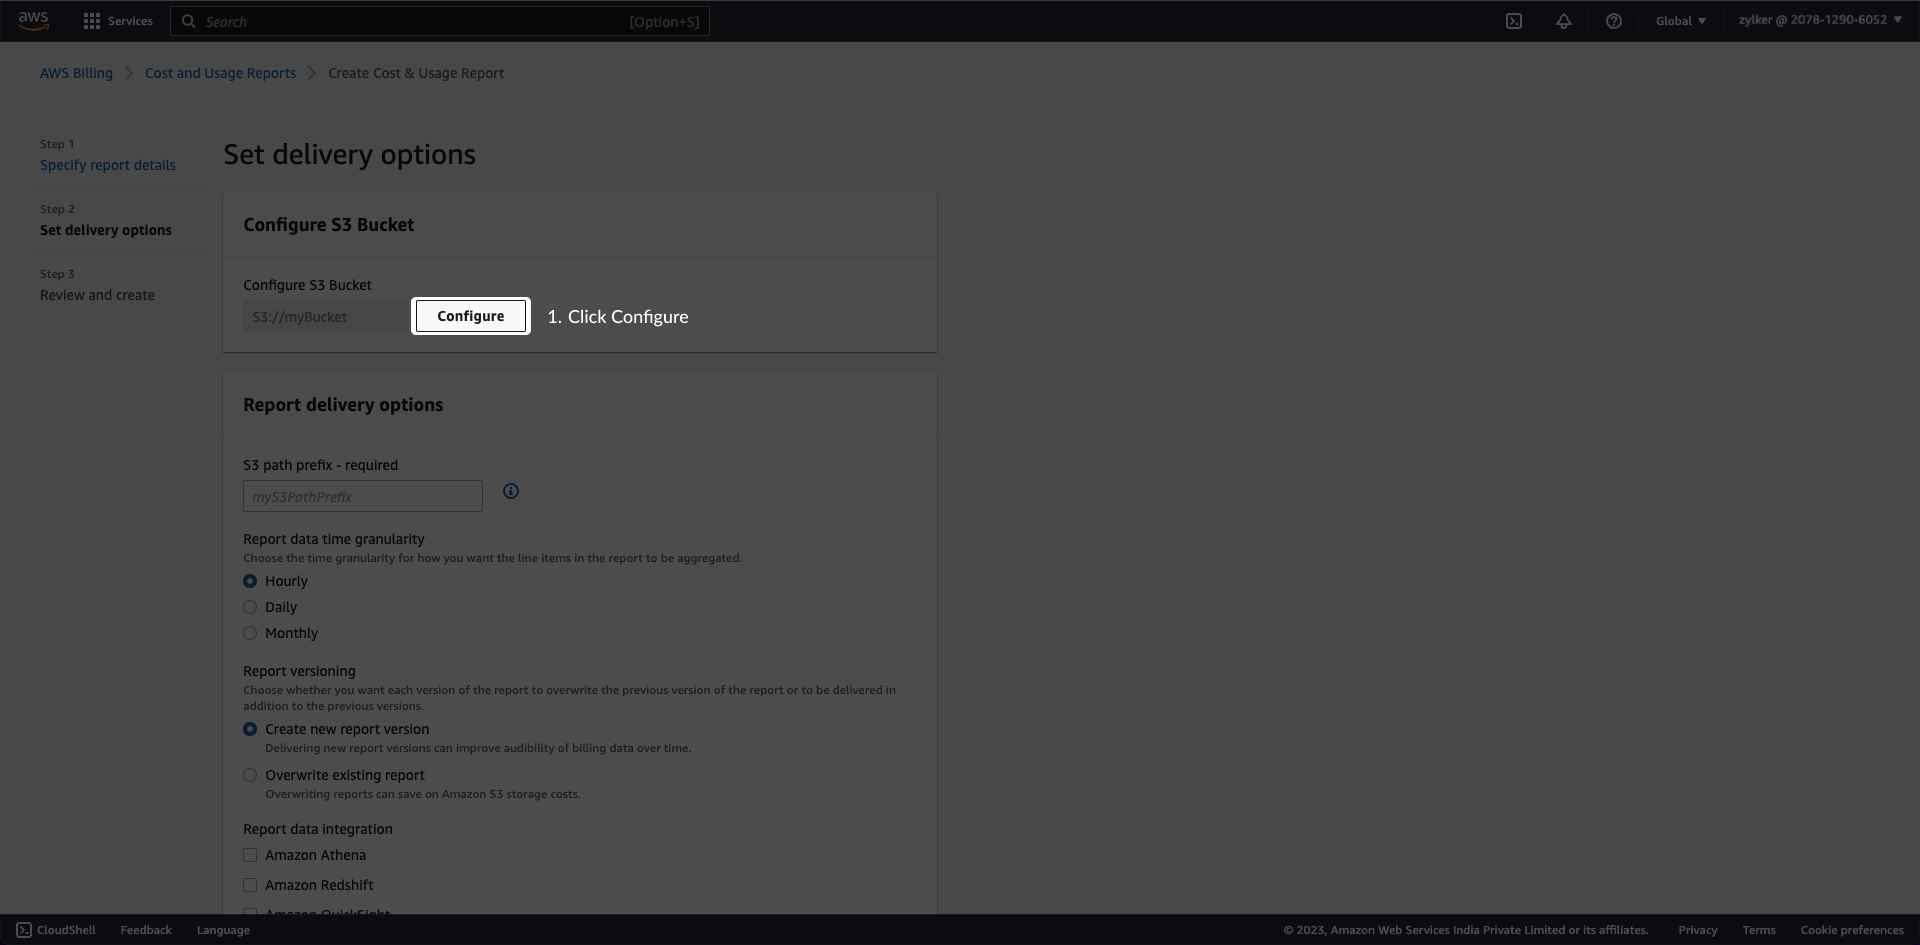
Task: Select Hourly time granularity
Action: [x=250, y=581]
